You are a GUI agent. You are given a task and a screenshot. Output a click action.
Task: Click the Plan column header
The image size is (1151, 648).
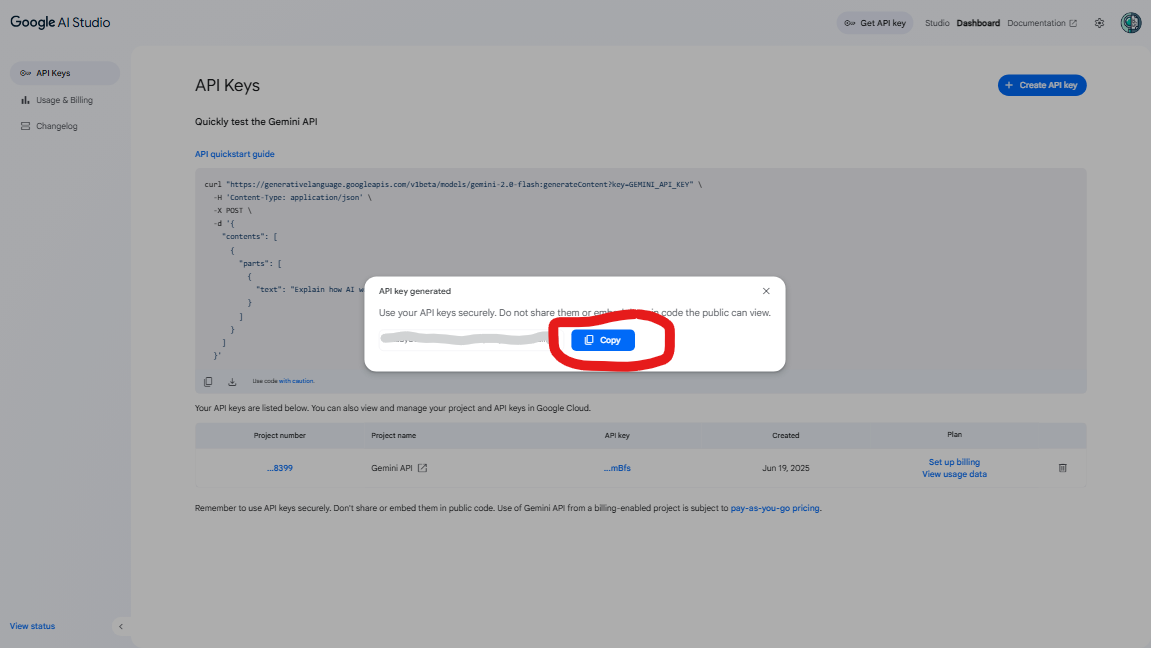(954, 434)
